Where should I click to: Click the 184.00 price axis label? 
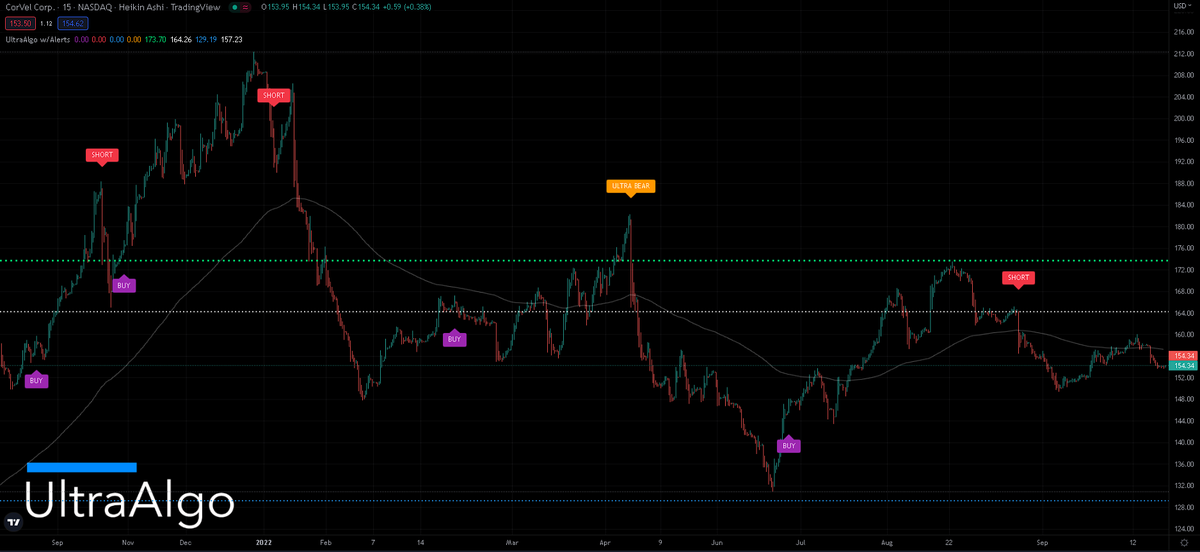[x=1183, y=205]
